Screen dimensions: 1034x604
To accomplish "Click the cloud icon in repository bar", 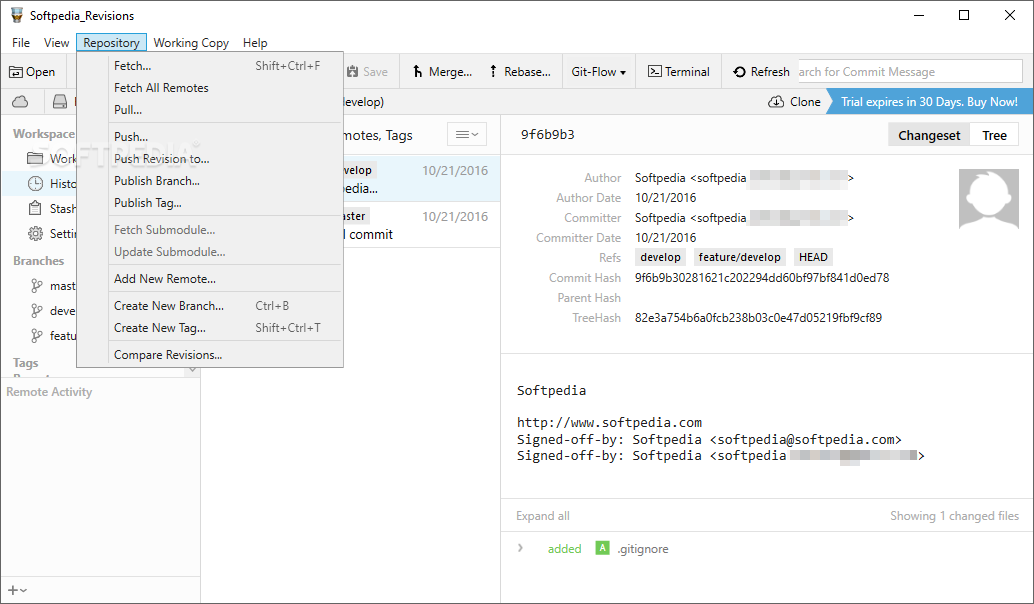I will point(20,102).
